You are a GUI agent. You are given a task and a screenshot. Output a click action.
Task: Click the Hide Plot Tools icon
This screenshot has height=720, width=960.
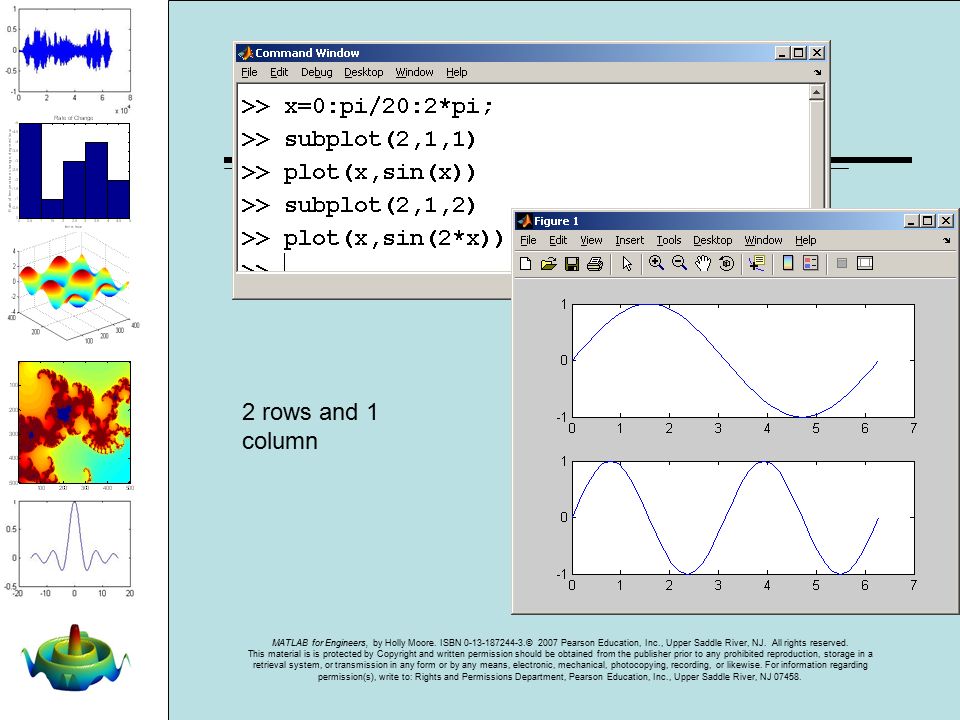click(842, 263)
